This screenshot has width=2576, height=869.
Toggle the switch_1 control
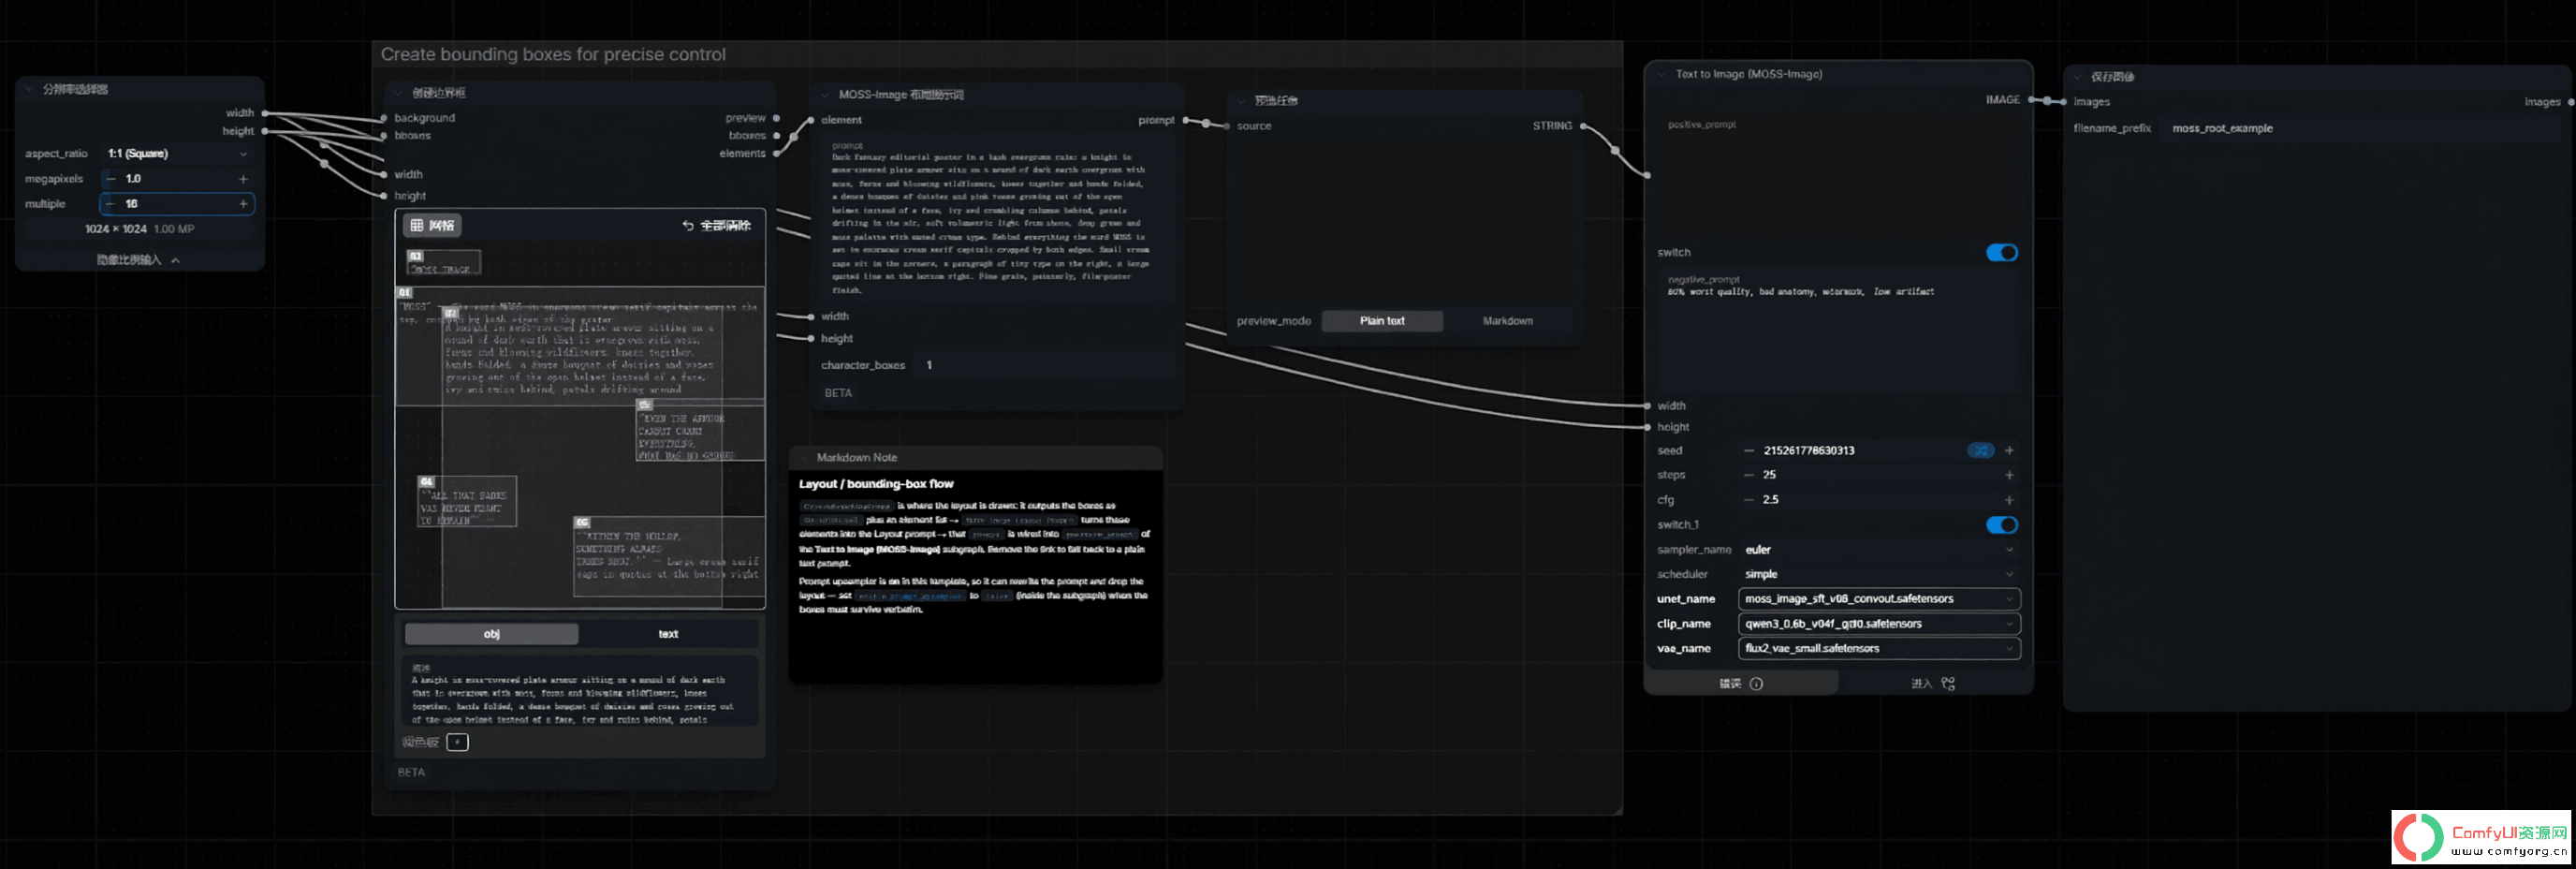(2002, 525)
